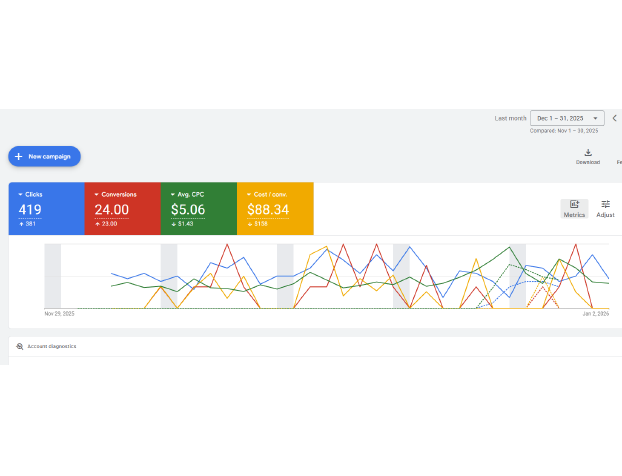Click the Adjust sliders icon

[605, 204]
